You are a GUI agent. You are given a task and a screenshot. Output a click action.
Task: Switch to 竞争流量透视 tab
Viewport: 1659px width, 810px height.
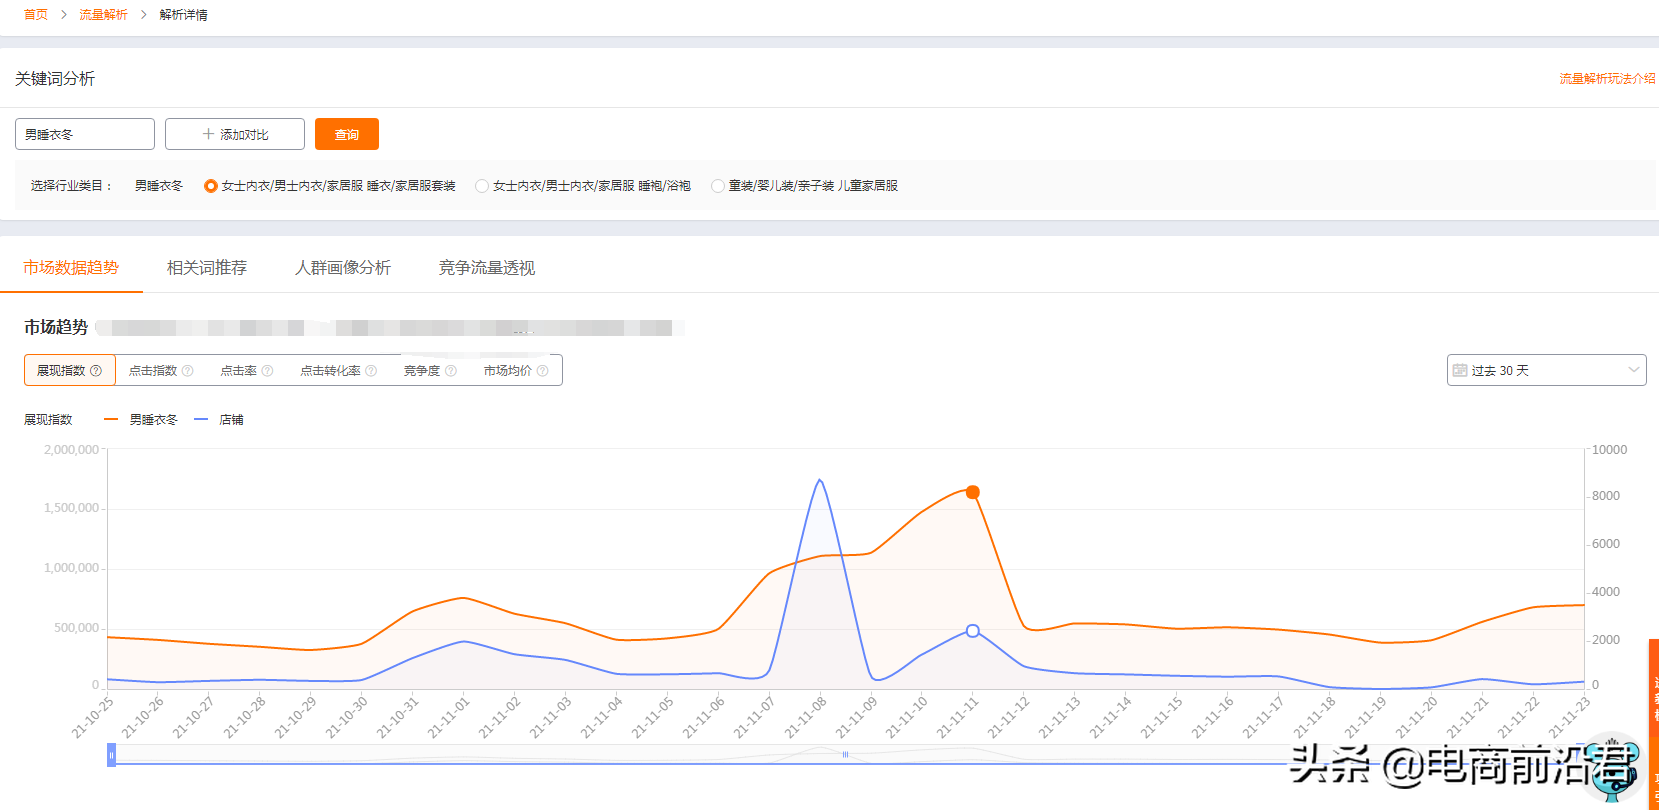[487, 268]
